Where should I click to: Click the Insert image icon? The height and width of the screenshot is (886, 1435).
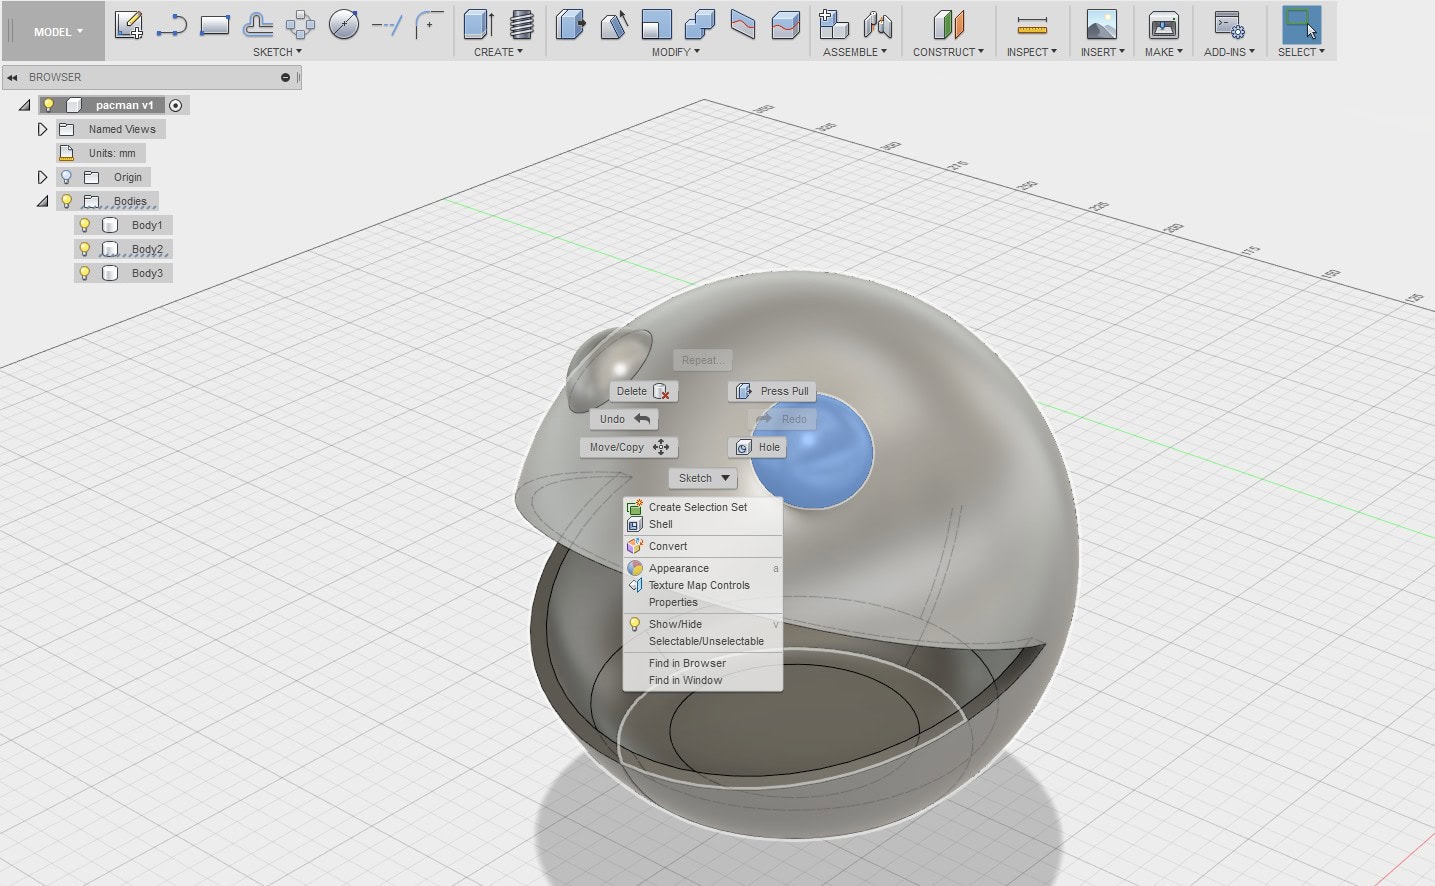(1101, 25)
